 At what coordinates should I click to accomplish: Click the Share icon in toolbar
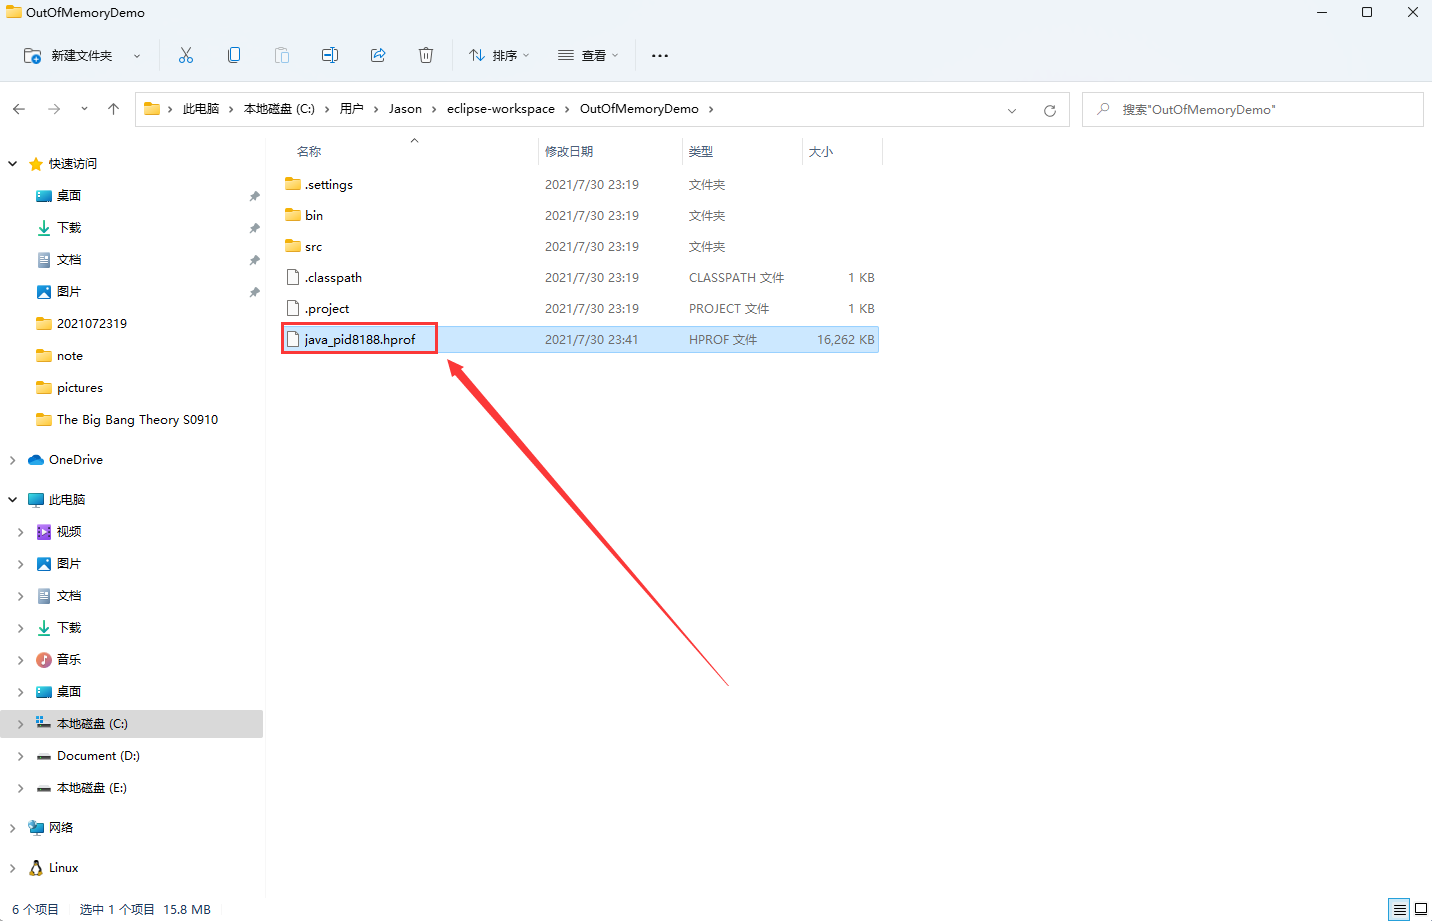point(378,56)
